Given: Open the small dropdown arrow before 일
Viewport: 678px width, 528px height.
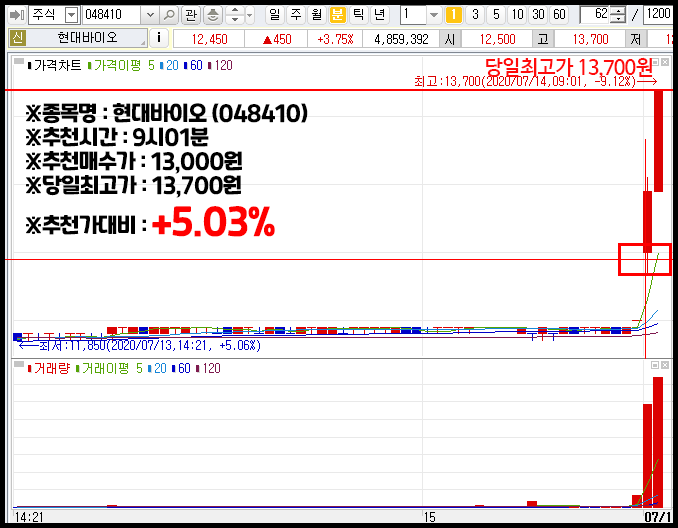Looking at the screenshot, I should point(249,16).
